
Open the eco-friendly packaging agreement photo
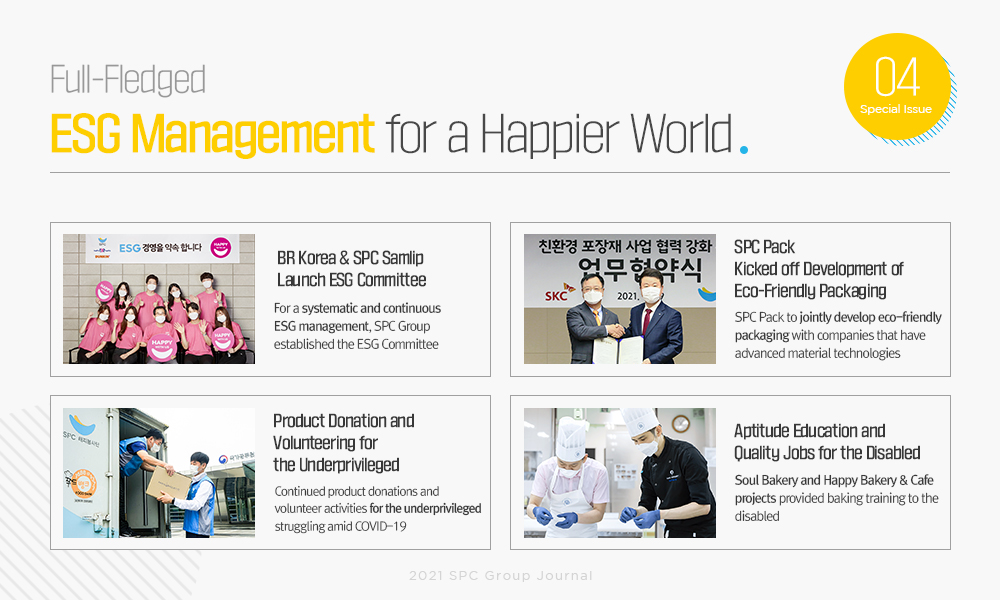(619, 299)
